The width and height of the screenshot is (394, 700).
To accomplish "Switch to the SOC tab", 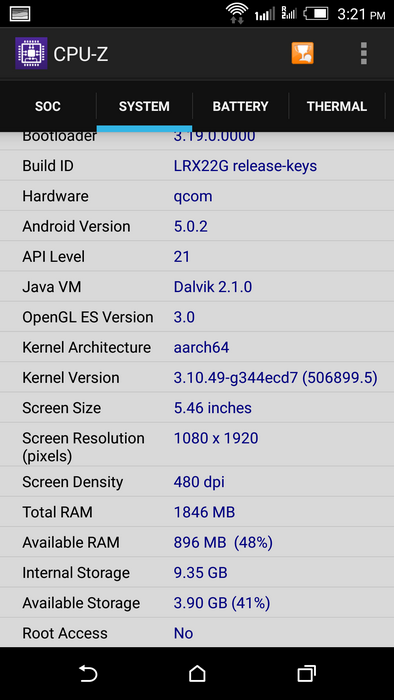I will pyautogui.click(x=48, y=106).
